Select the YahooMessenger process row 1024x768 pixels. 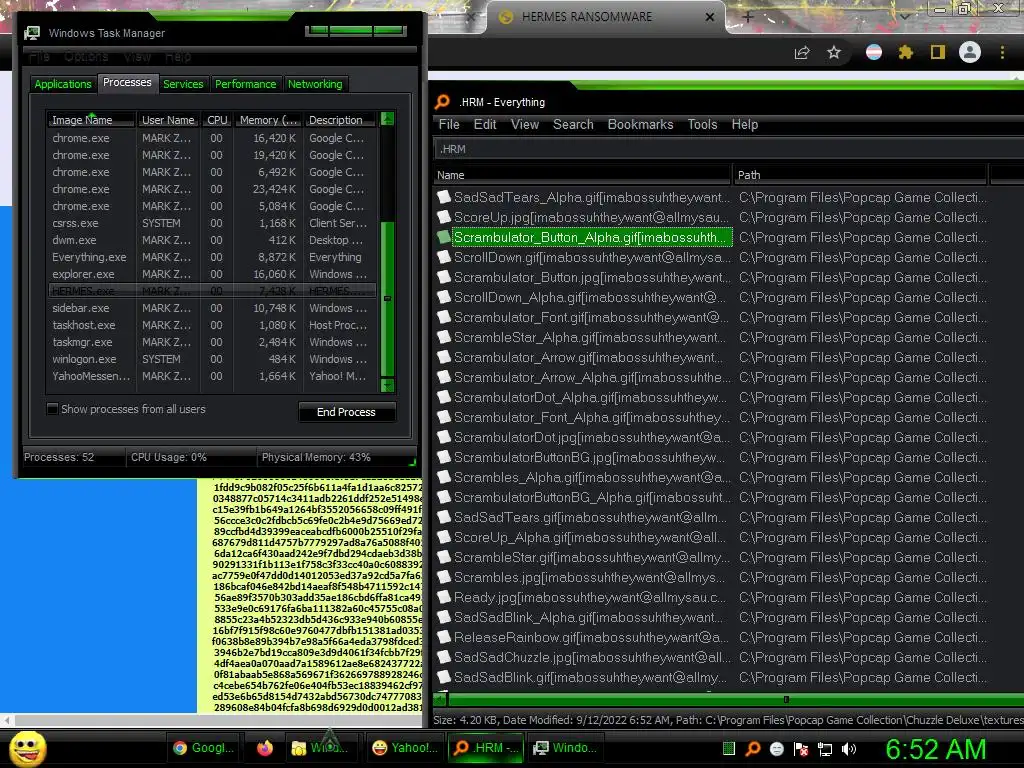pos(212,376)
